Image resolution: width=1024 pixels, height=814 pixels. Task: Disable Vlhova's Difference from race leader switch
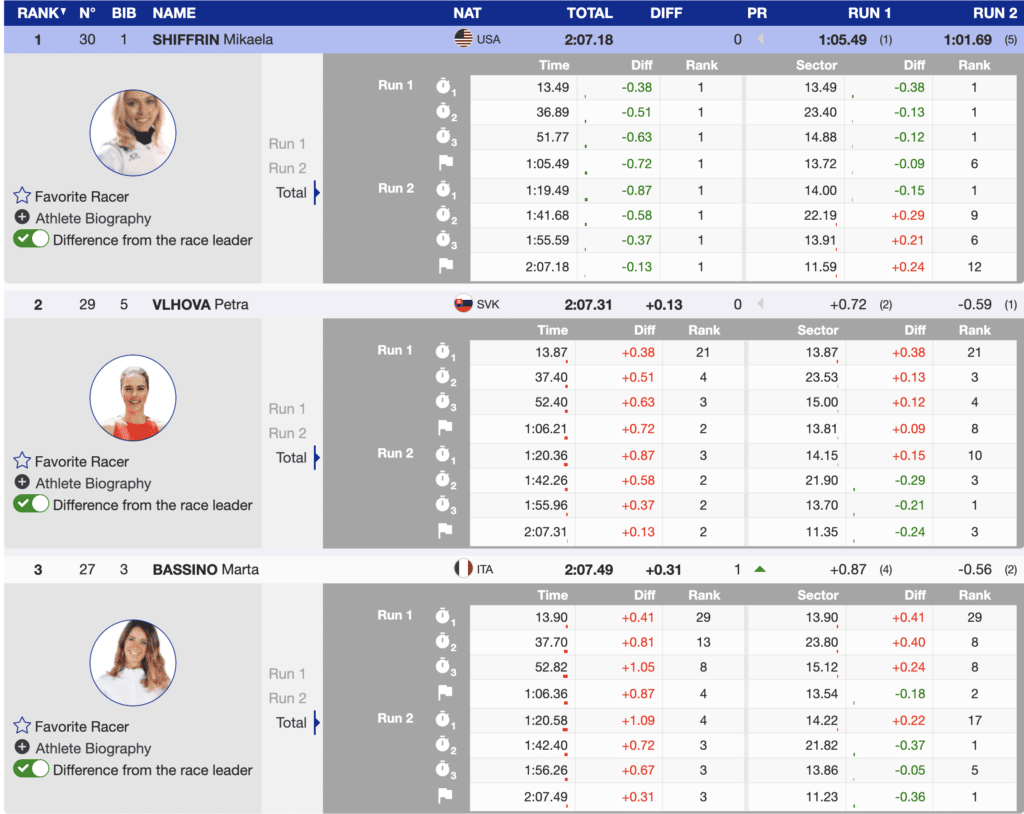coord(31,505)
